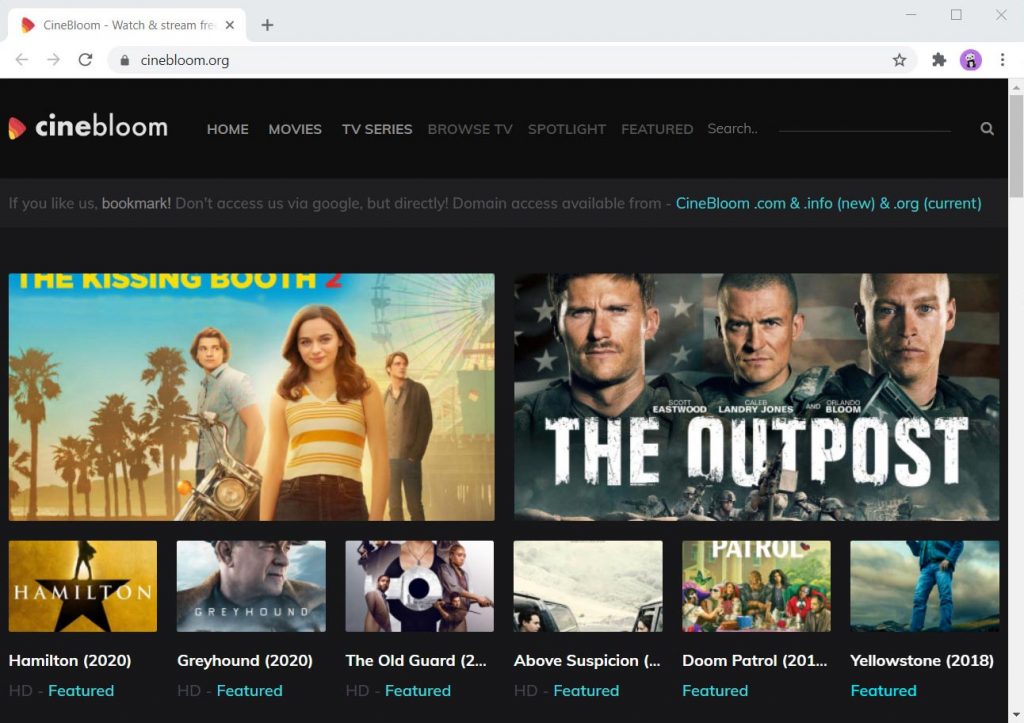The image size is (1024, 723).
Task: View site info via the lock icon
Action: [x=125, y=60]
